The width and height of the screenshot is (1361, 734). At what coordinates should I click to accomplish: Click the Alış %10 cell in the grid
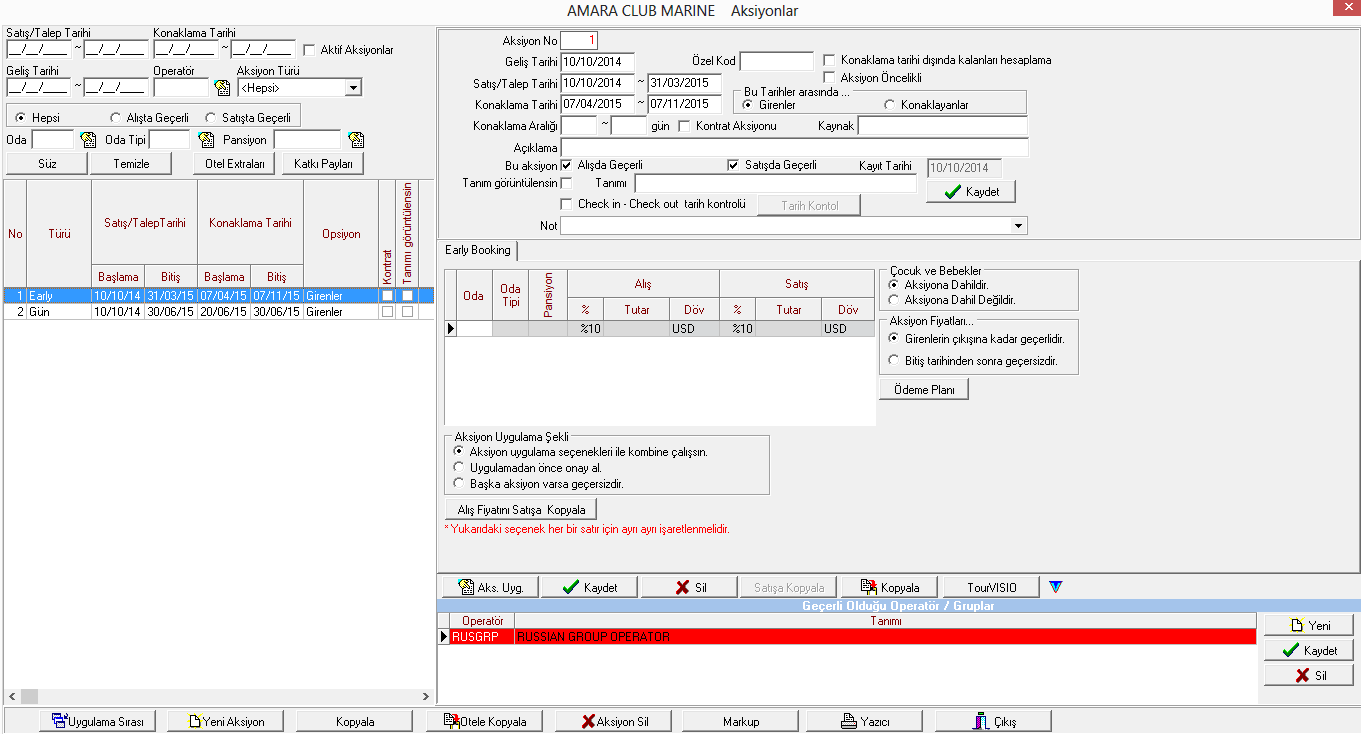click(585, 329)
